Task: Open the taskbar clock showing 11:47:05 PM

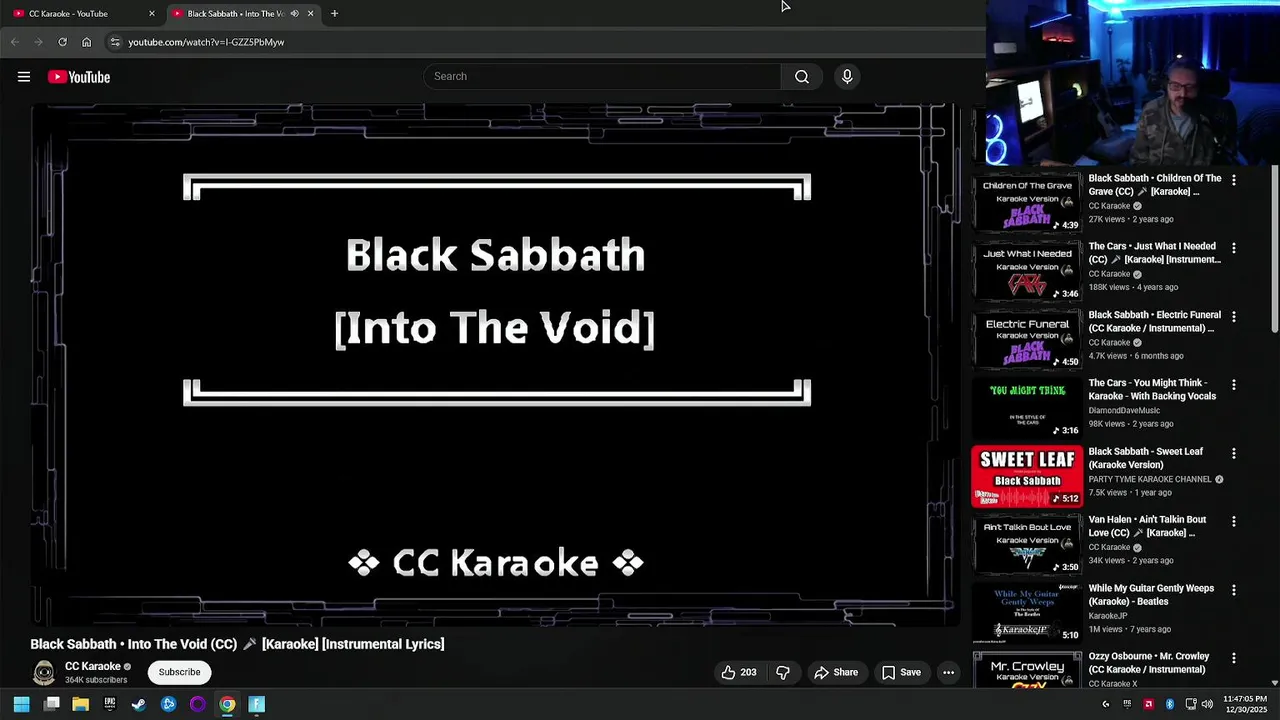Action: [x=1244, y=704]
